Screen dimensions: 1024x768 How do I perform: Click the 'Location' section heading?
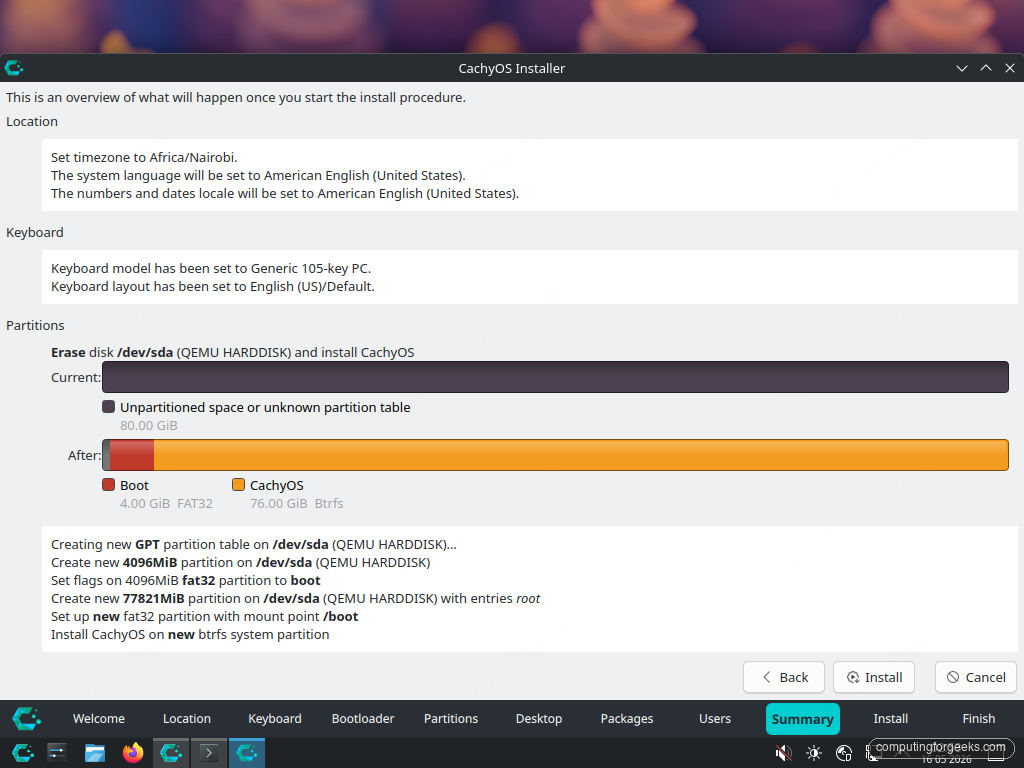click(x=32, y=121)
